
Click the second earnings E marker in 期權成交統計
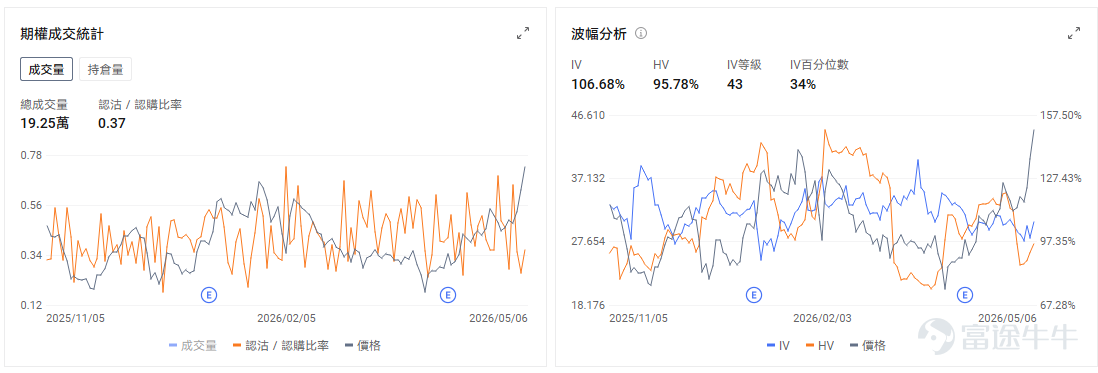coord(447,295)
